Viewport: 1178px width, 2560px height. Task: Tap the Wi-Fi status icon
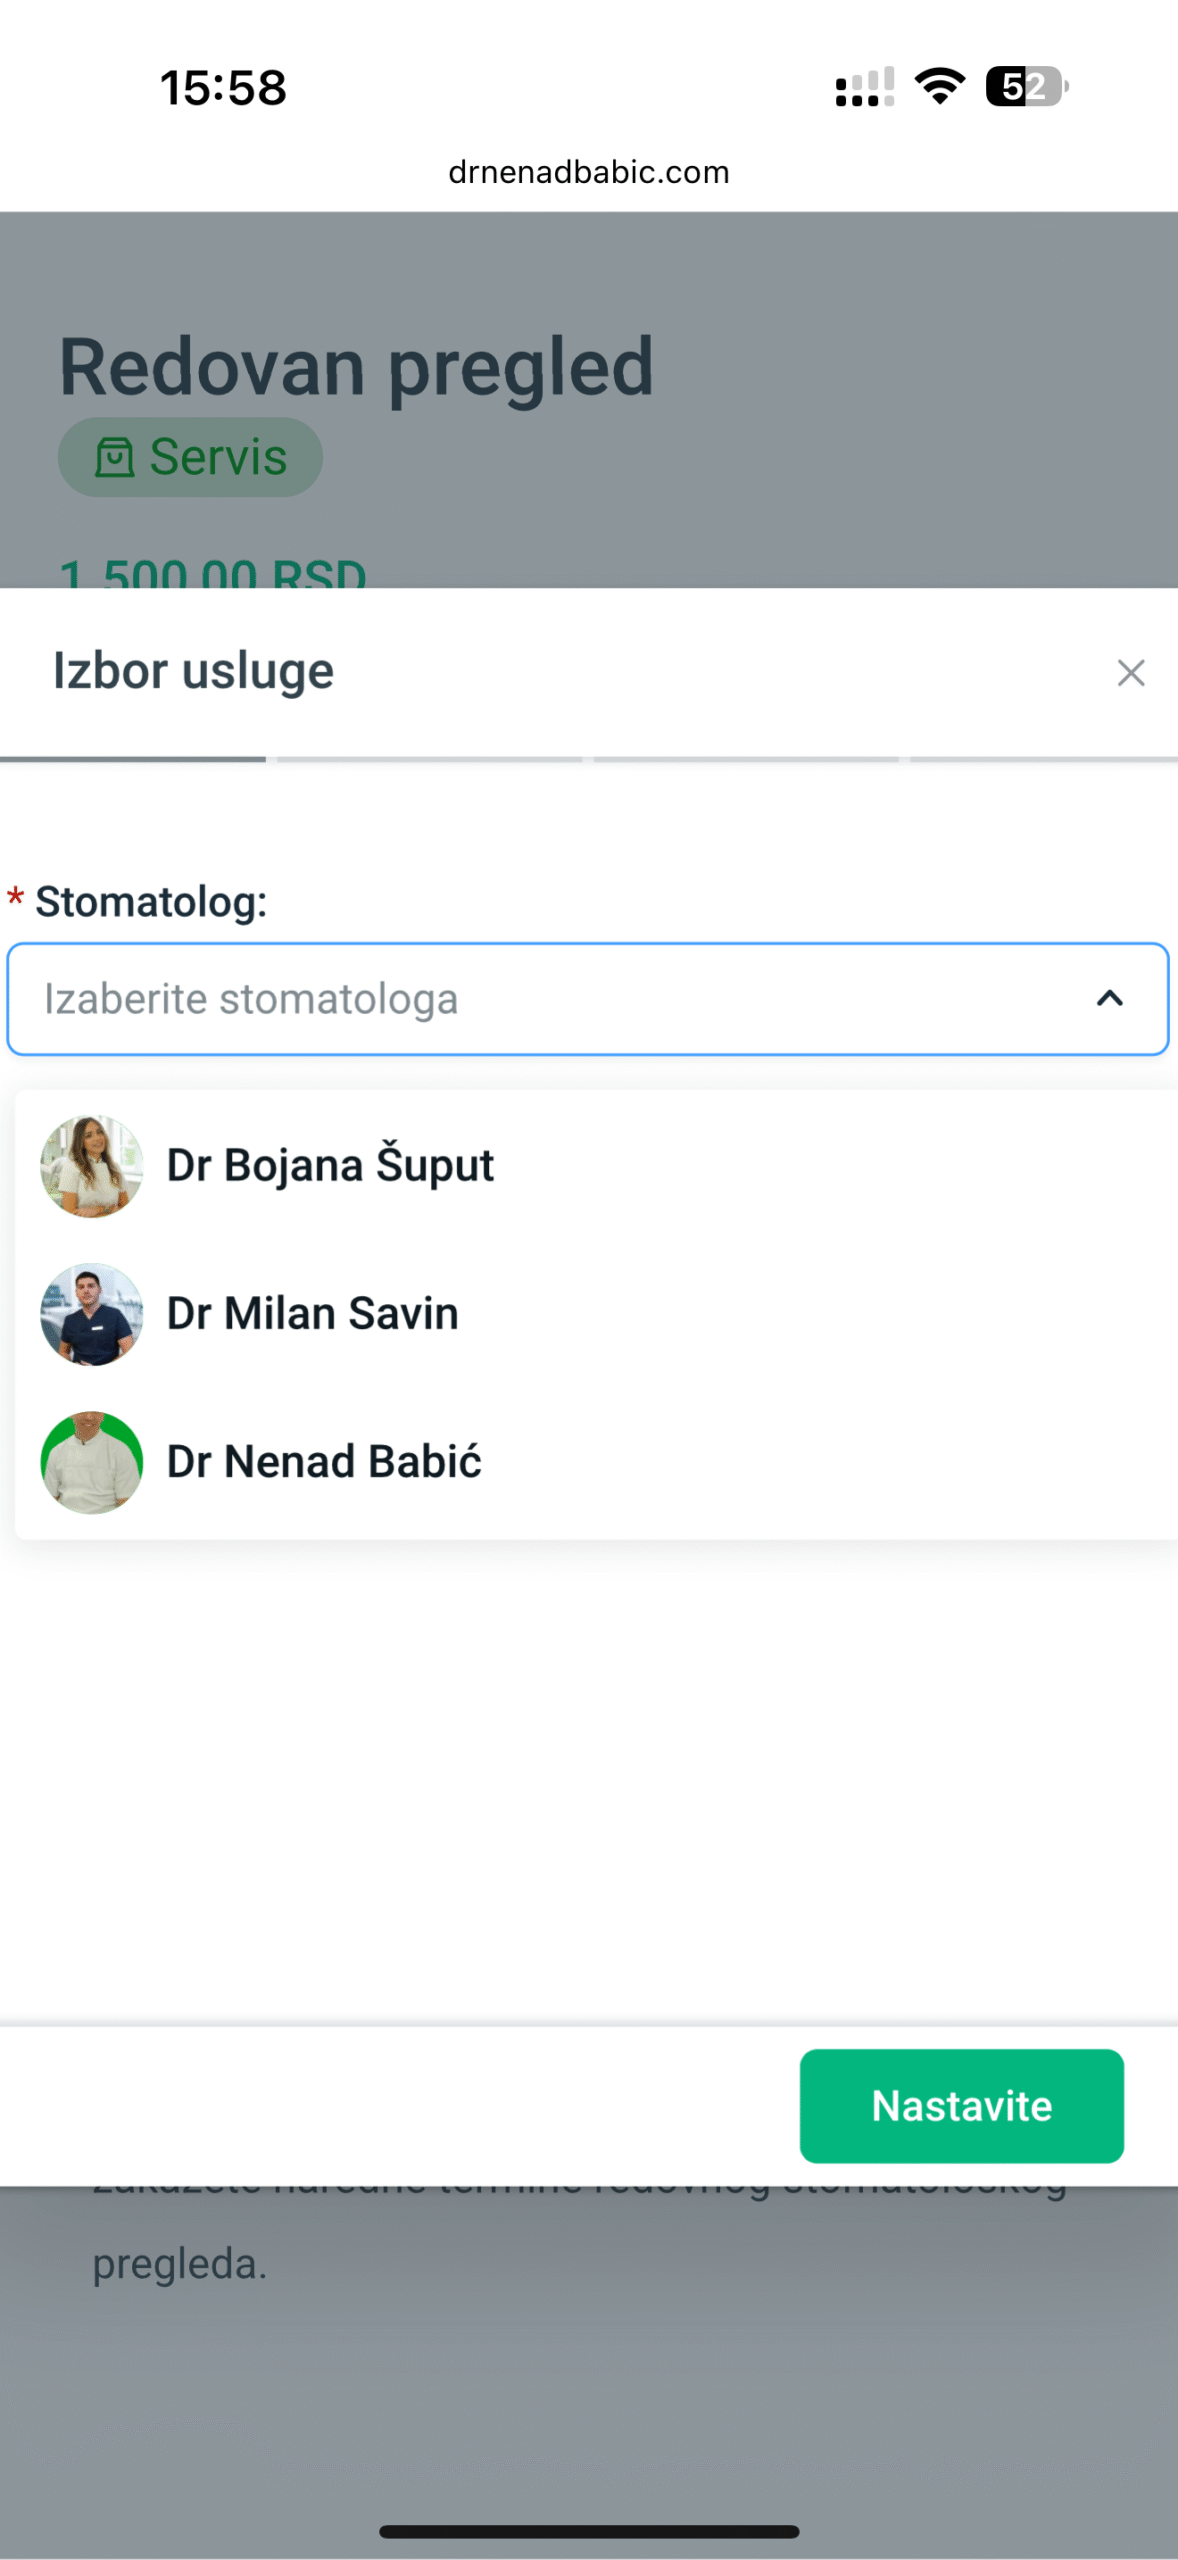940,86
